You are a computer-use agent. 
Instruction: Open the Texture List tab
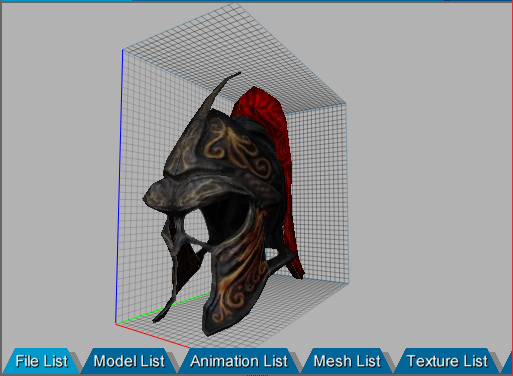[447, 361]
